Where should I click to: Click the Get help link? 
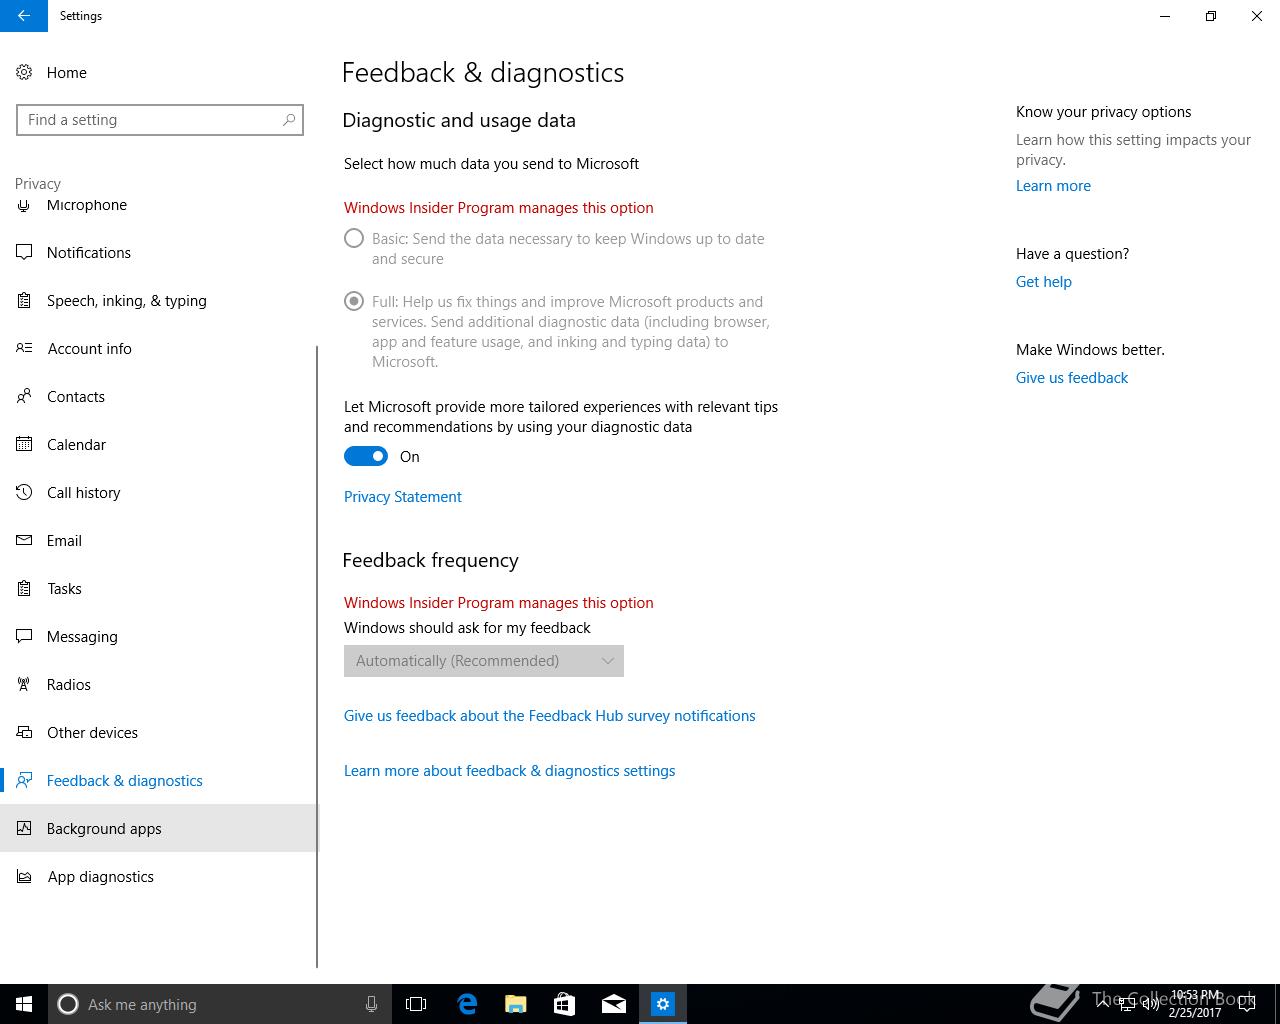(x=1044, y=282)
